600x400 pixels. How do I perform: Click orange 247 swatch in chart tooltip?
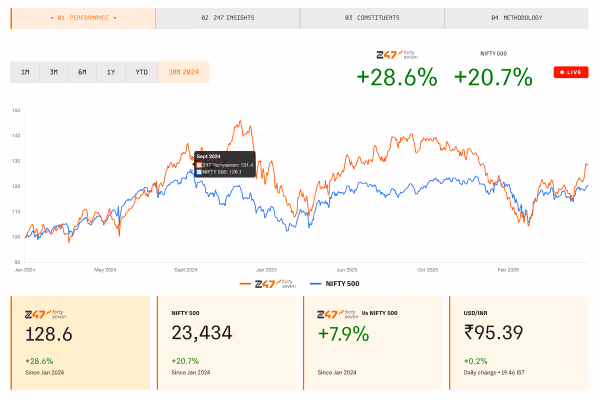[199, 165]
